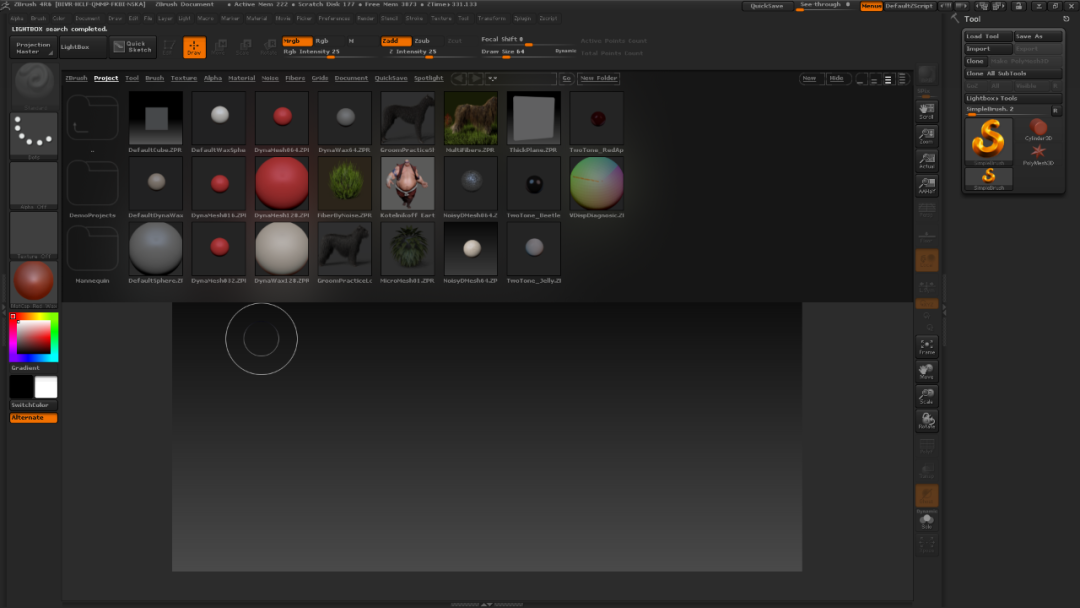Toggle the Alternate color button
1080x608 pixels.
tap(33, 418)
